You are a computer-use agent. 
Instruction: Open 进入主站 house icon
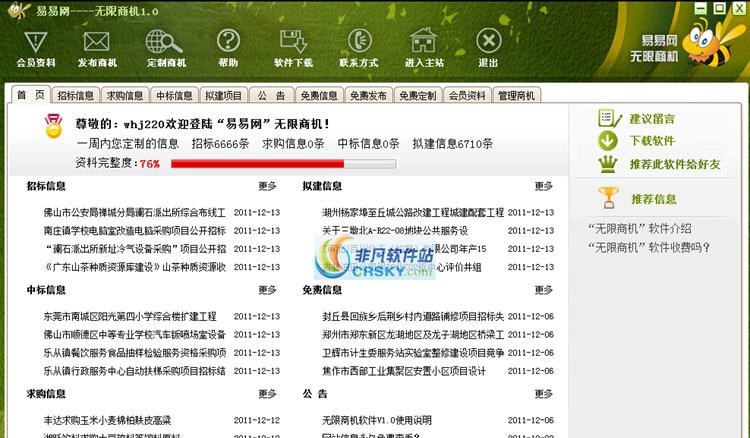[x=424, y=41]
